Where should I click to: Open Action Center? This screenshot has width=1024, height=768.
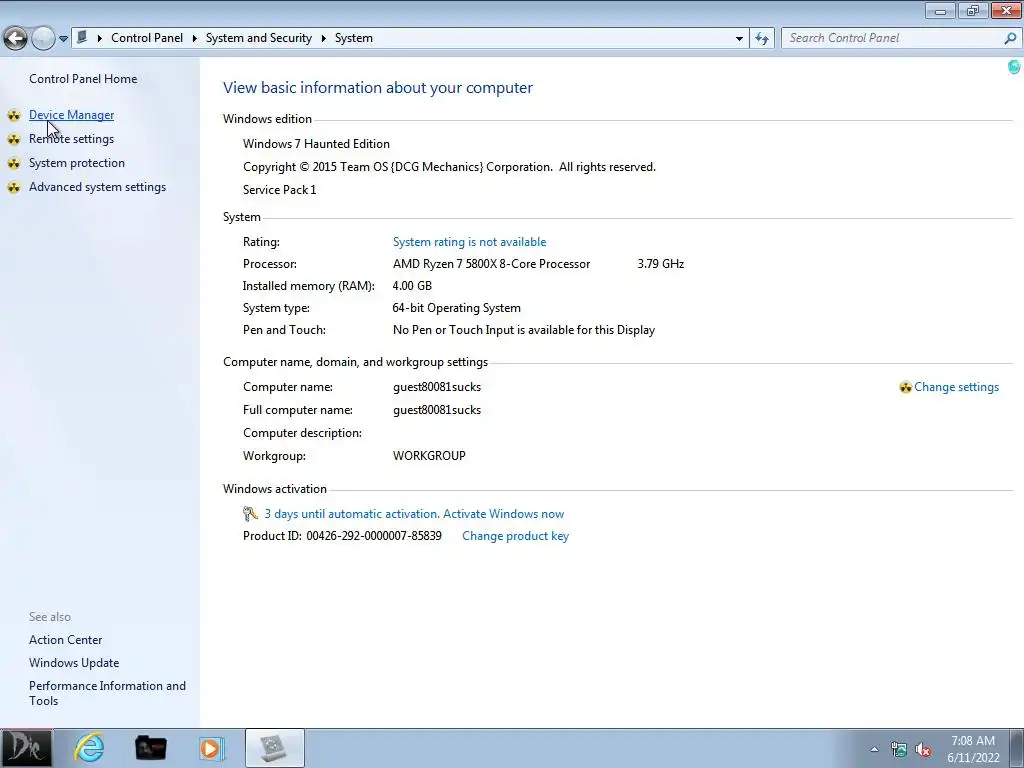65,640
